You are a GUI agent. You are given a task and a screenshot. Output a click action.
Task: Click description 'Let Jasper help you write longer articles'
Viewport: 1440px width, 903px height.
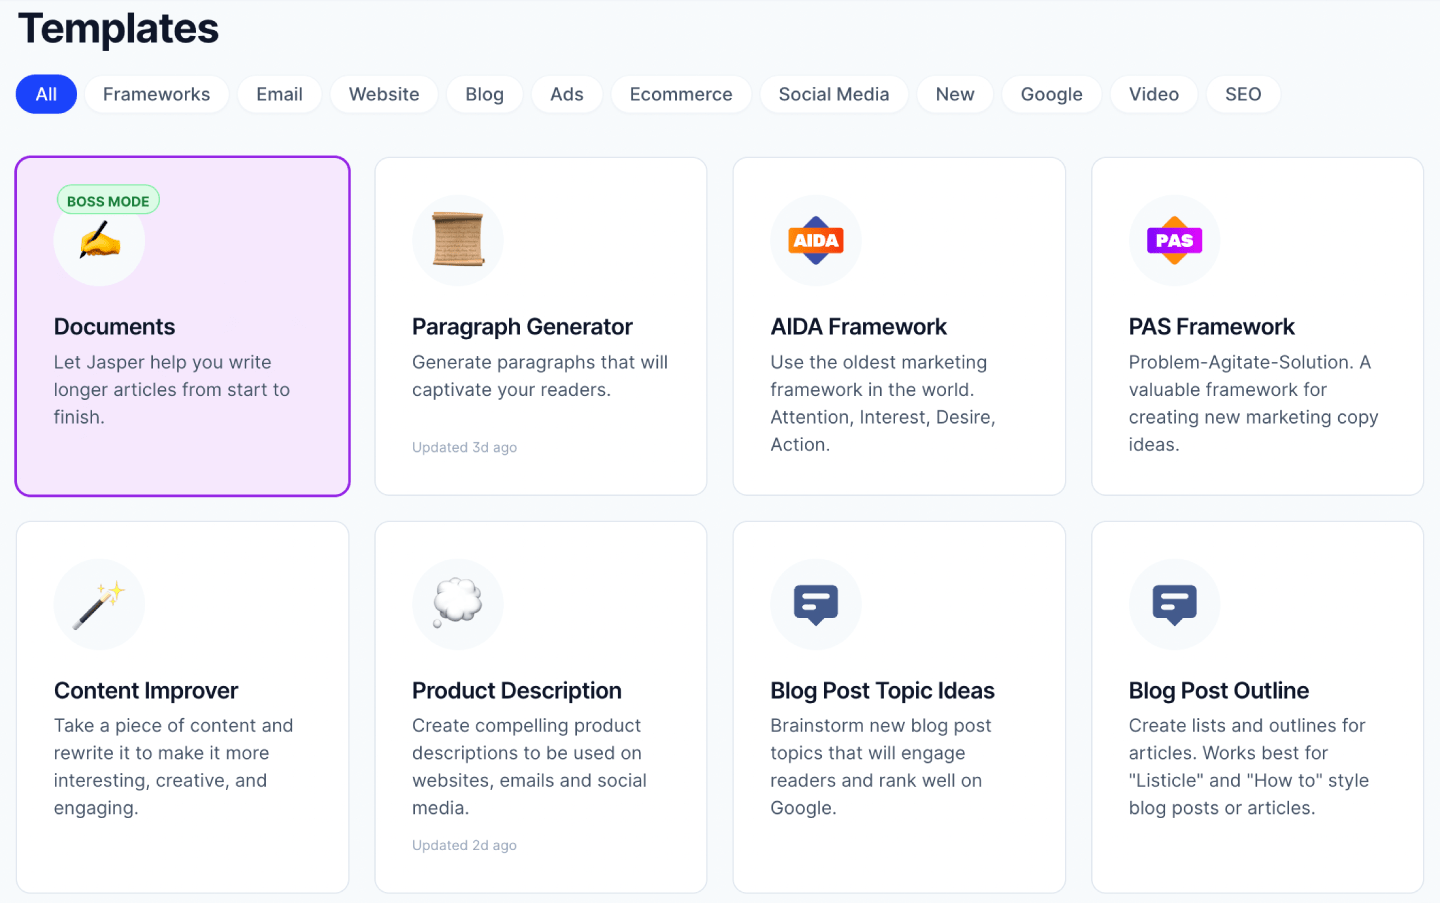[x=172, y=389]
